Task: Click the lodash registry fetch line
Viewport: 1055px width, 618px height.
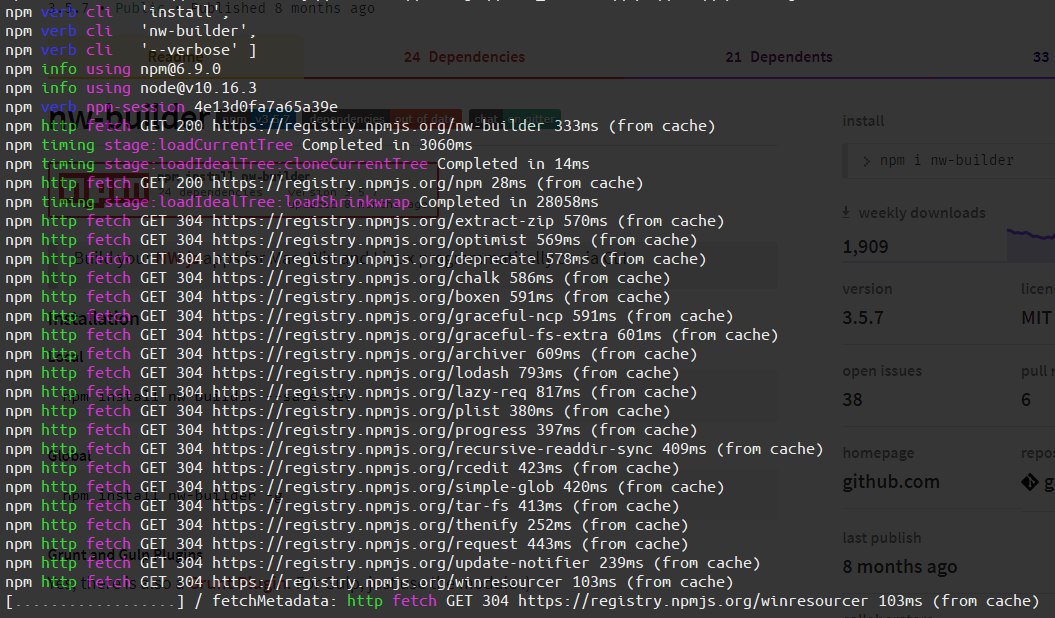Action: pos(342,373)
